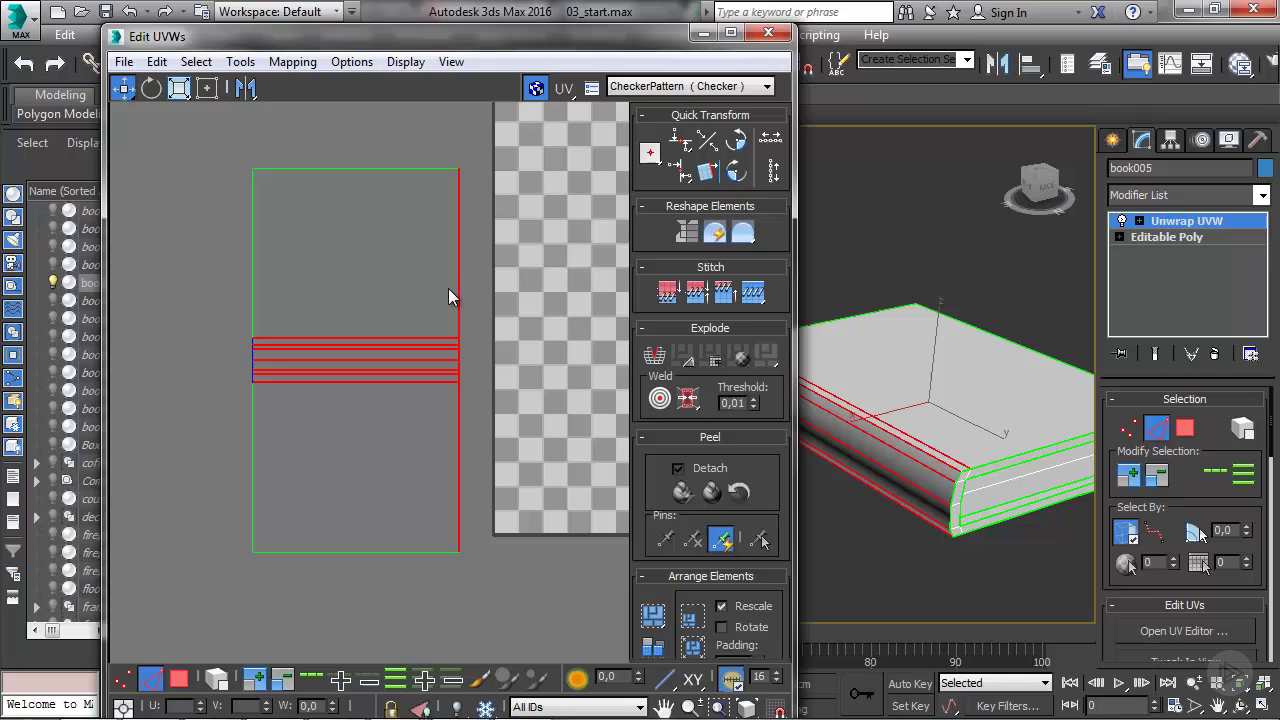
Task: Open the Help menu in 3ds Max
Action: tap(876, 35)
